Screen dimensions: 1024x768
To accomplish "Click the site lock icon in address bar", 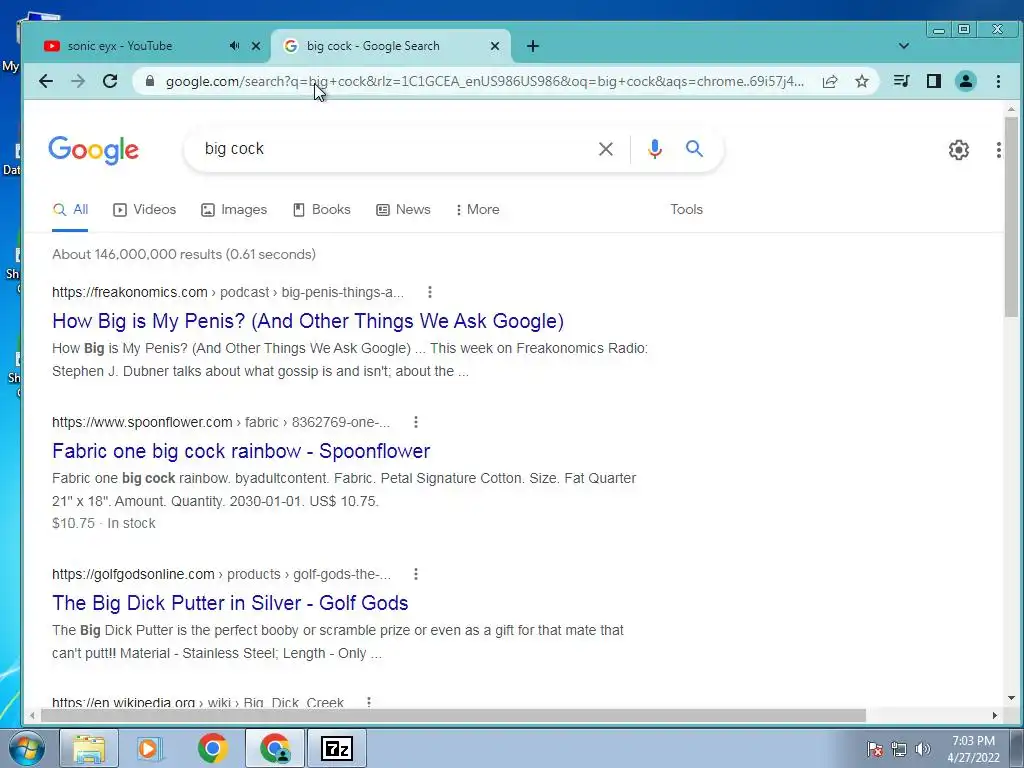I will coord(150,81).
